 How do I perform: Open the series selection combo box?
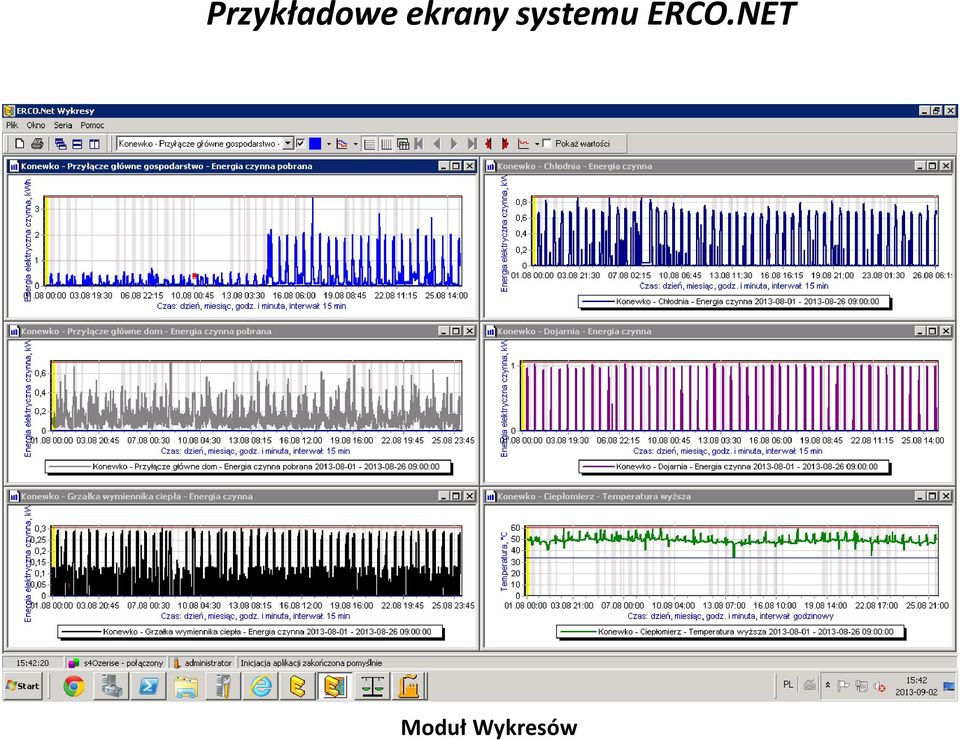(x=205, y=144)
